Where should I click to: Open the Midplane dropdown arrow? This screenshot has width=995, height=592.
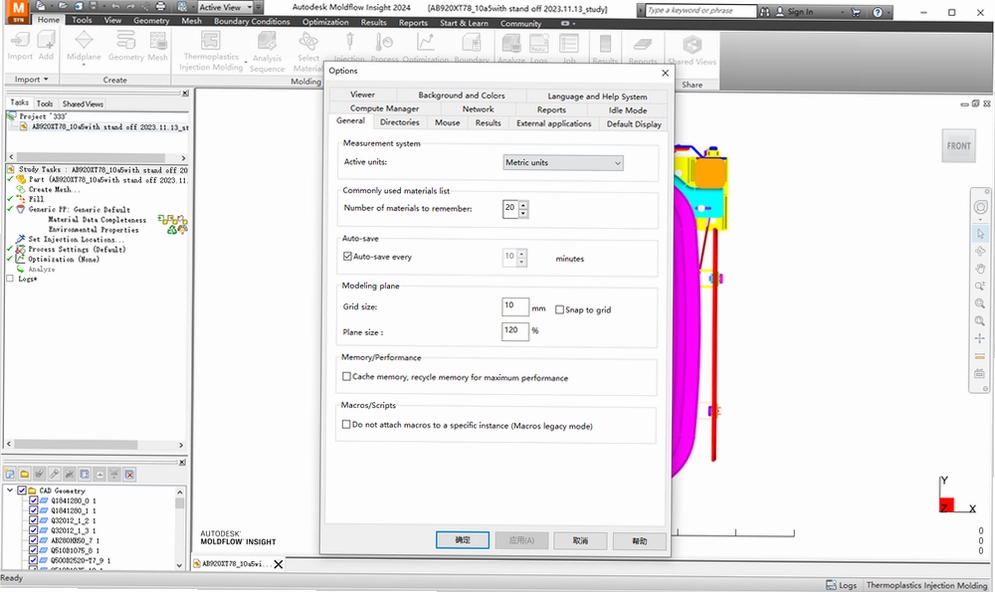click(x=84, y=65)
